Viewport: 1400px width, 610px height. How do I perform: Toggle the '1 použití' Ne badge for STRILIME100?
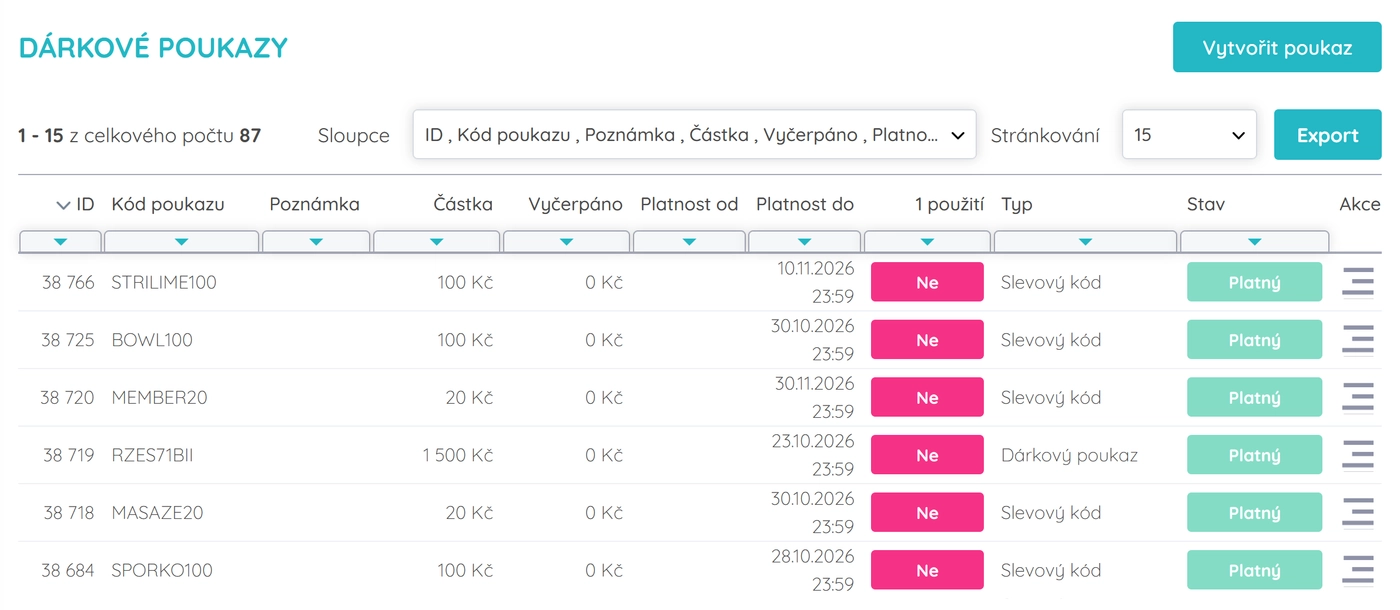click(927, 283)
